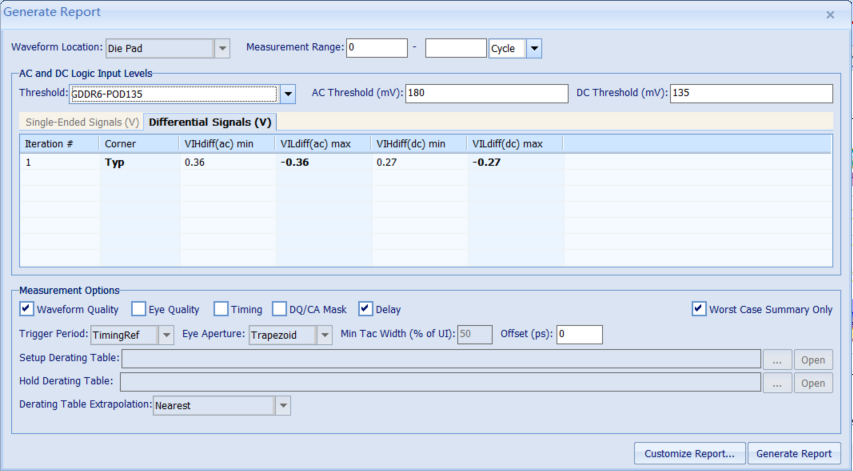Open the Trigger Period TimingRef dropdown
Screen dimensions: 853x471
(x=166, y=335)
